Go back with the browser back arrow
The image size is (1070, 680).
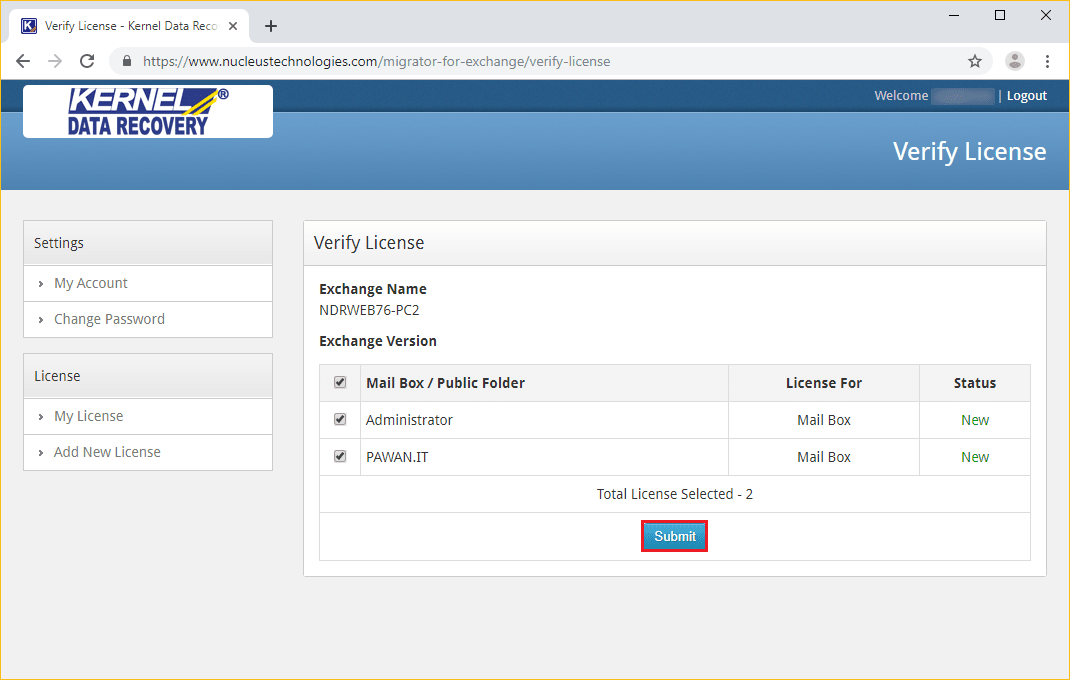[x=23, y=61]
